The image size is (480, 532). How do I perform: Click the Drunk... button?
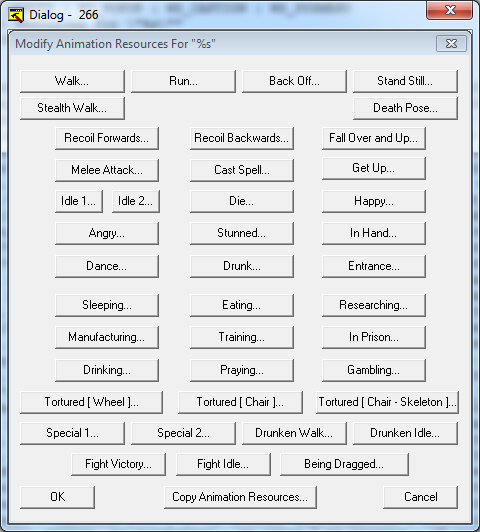(242, 266)
